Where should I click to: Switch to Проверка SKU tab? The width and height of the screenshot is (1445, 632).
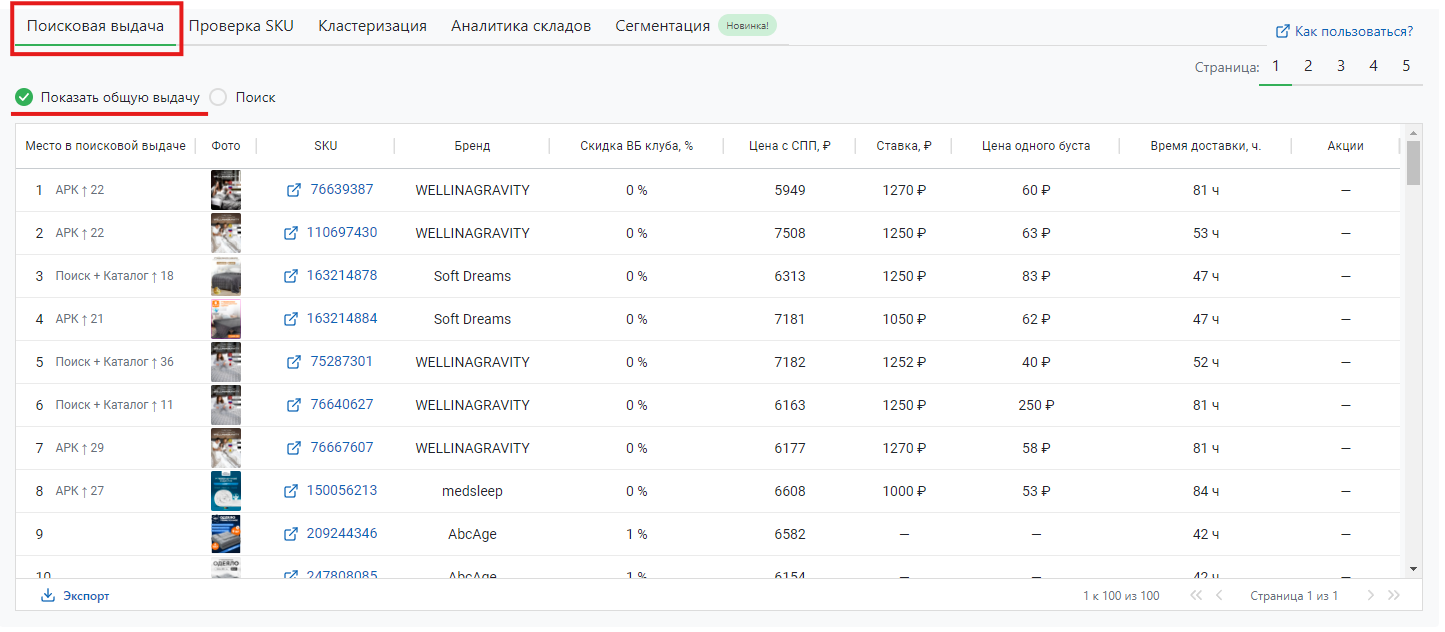[241, 26]
